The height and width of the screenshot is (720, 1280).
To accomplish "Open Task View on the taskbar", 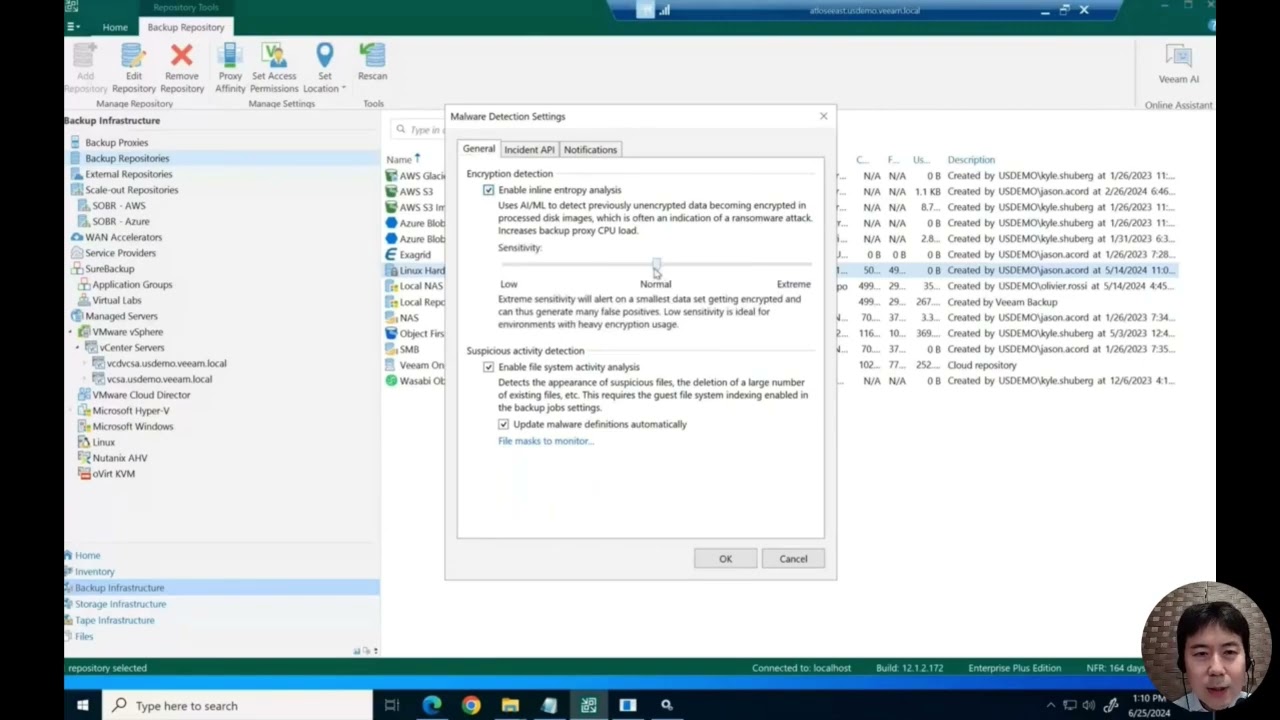I will point(392,705).
